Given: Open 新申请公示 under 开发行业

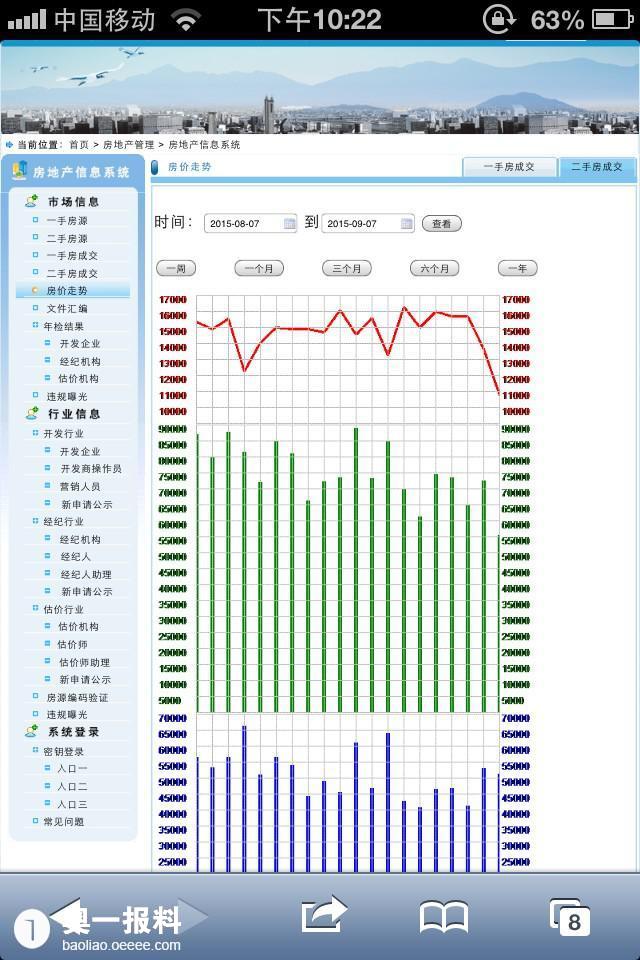Looking at the screenshot, I should (87, 504).
